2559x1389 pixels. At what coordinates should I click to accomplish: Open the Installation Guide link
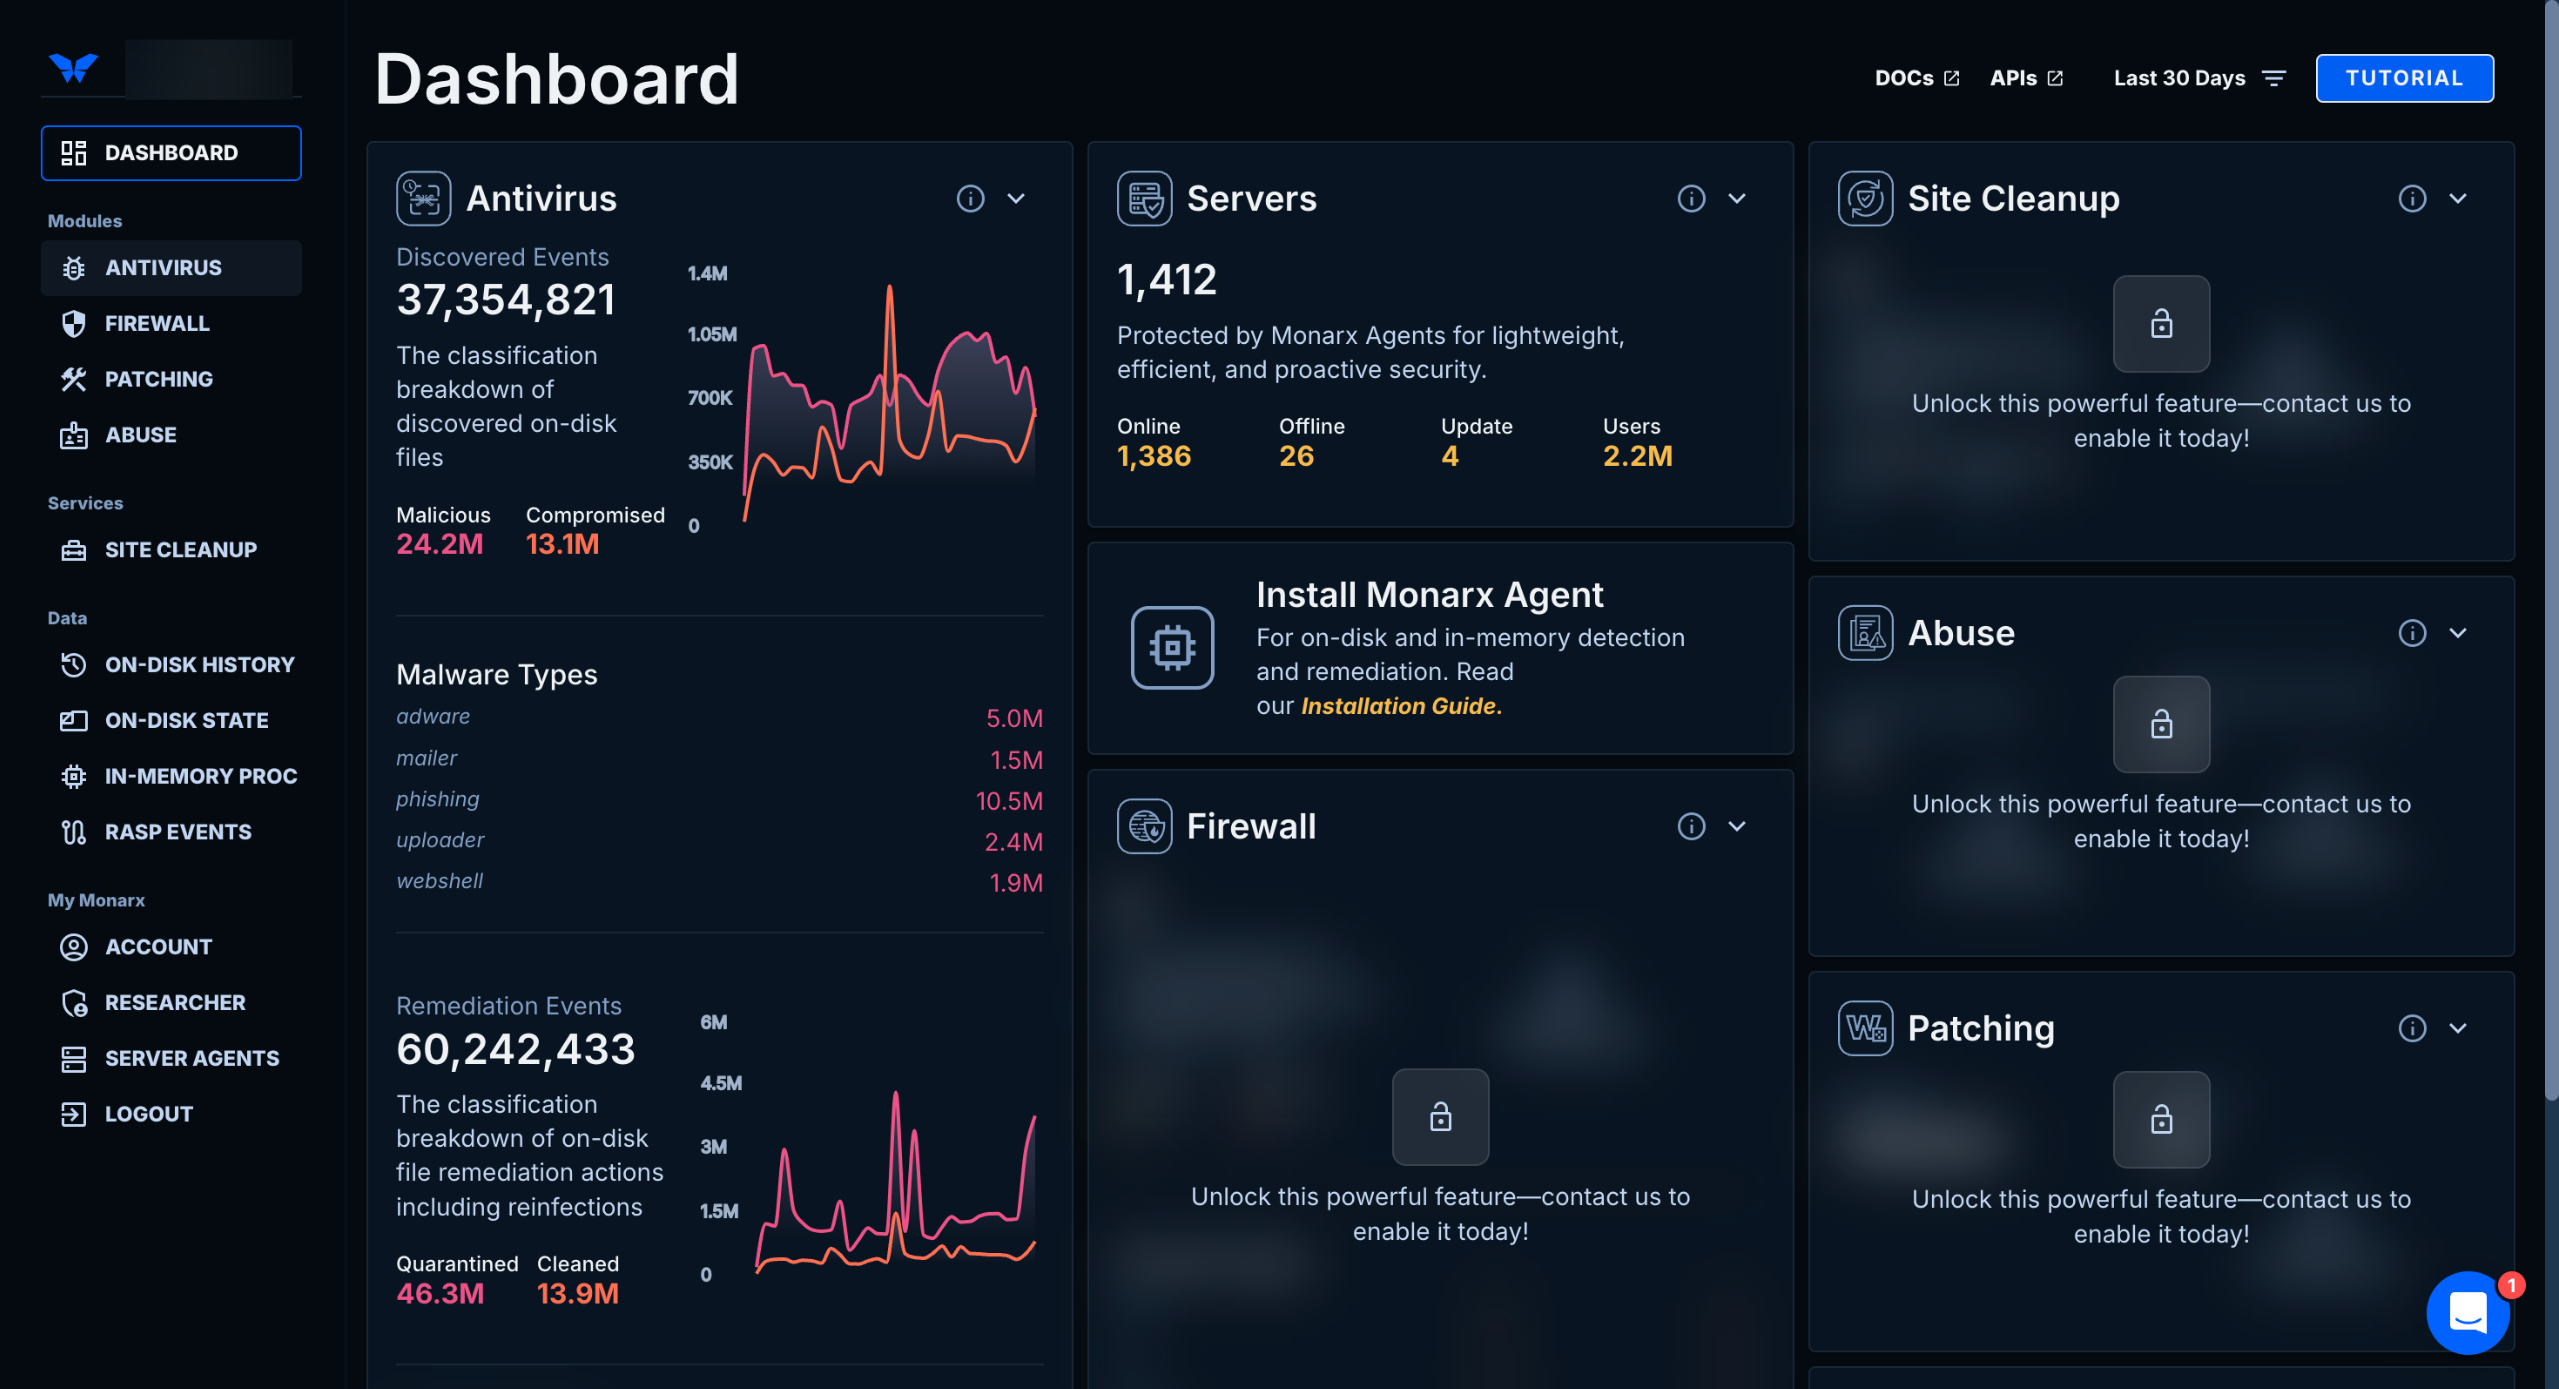(x=1400, y=706)
